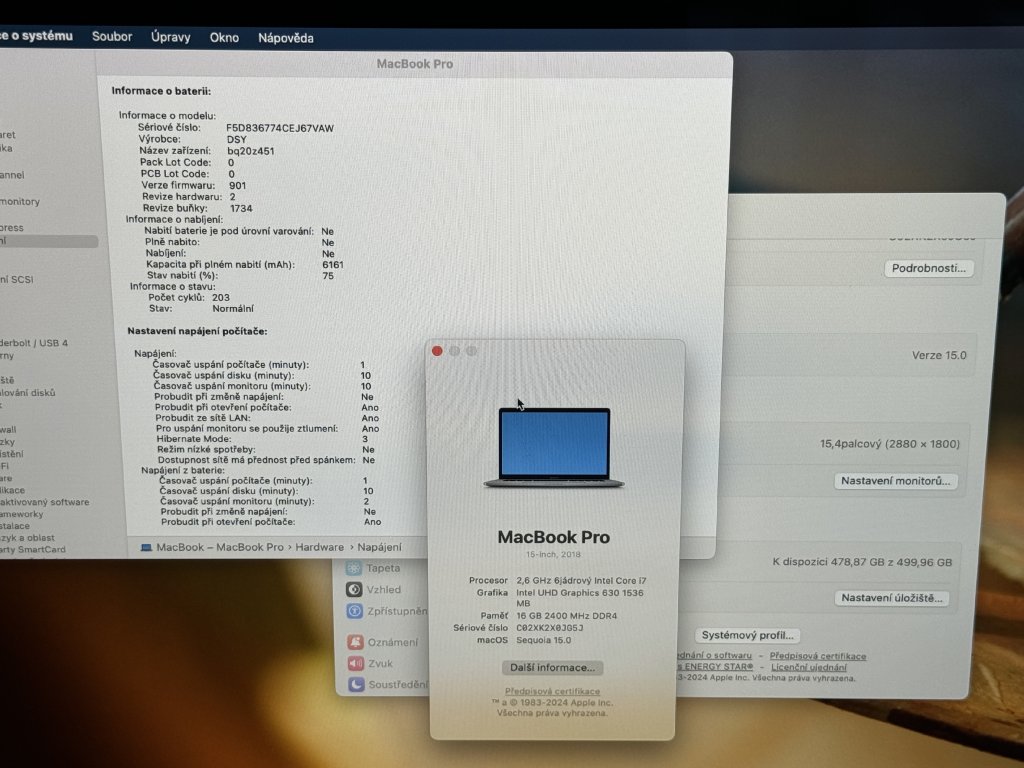Click the Systémový profil… button

(x=747, y=635)
